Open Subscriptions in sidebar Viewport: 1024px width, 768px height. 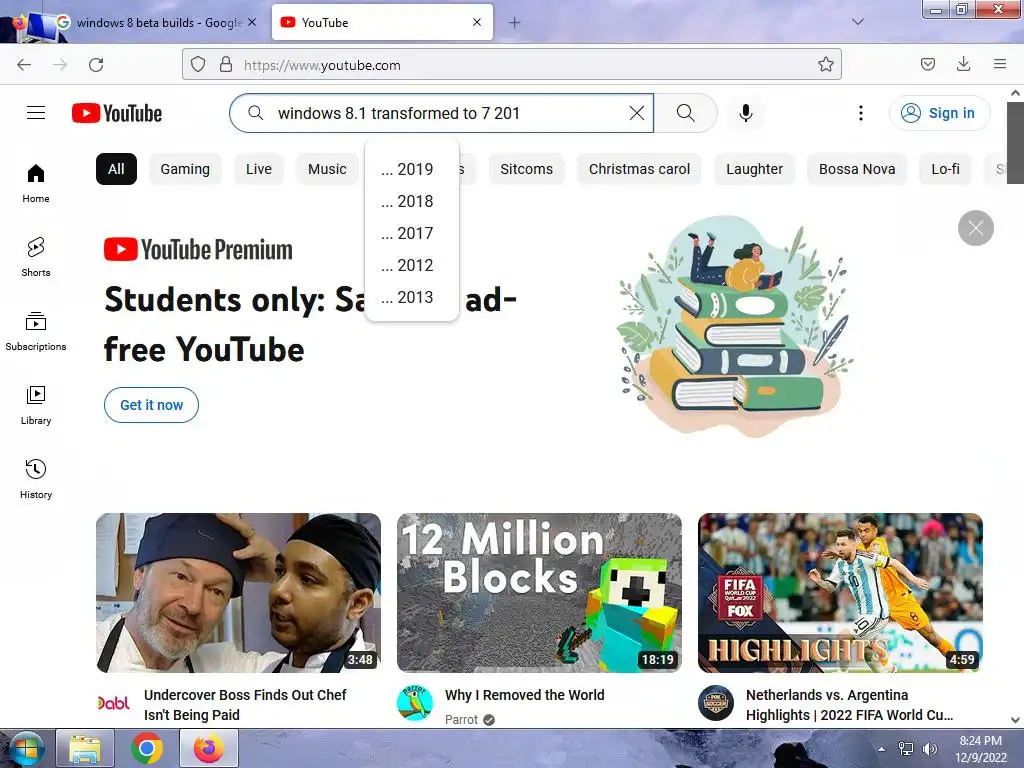pos(36,332)
